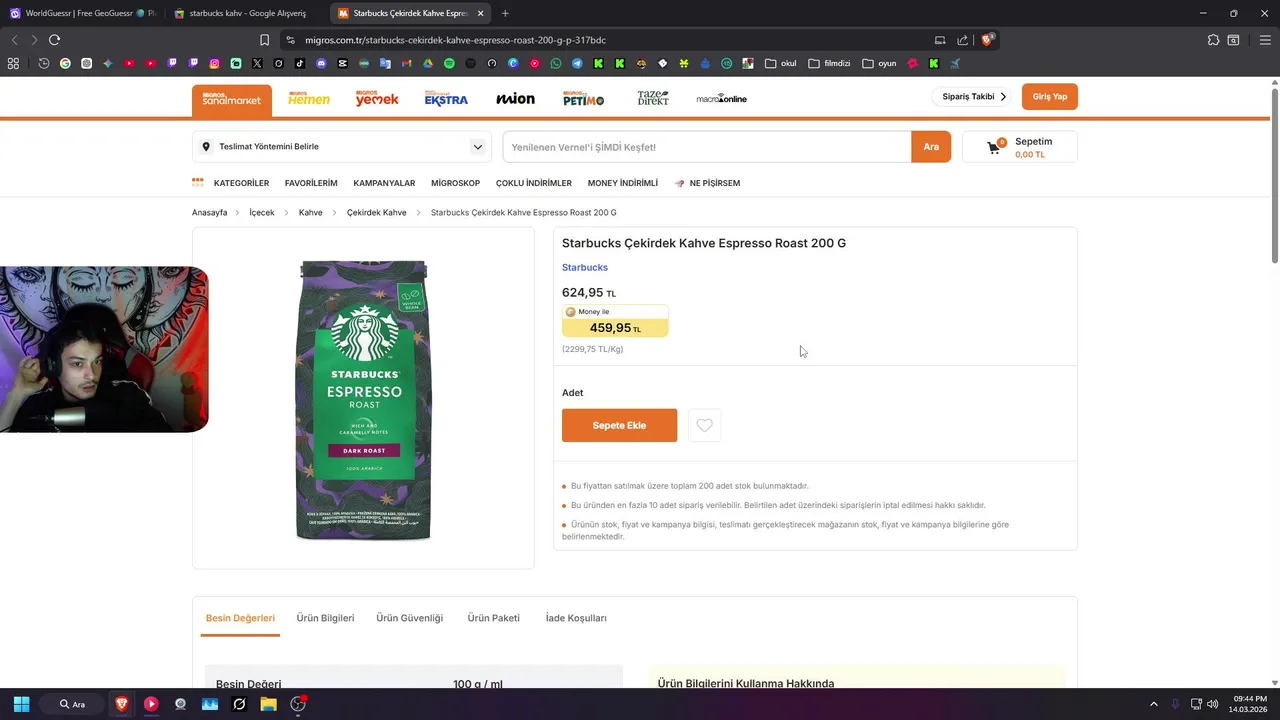Image resolution: width=1280 pixels, height=720 pixels.
Task: Click the Brave browser taskbar icon
Action: (122, 704)
